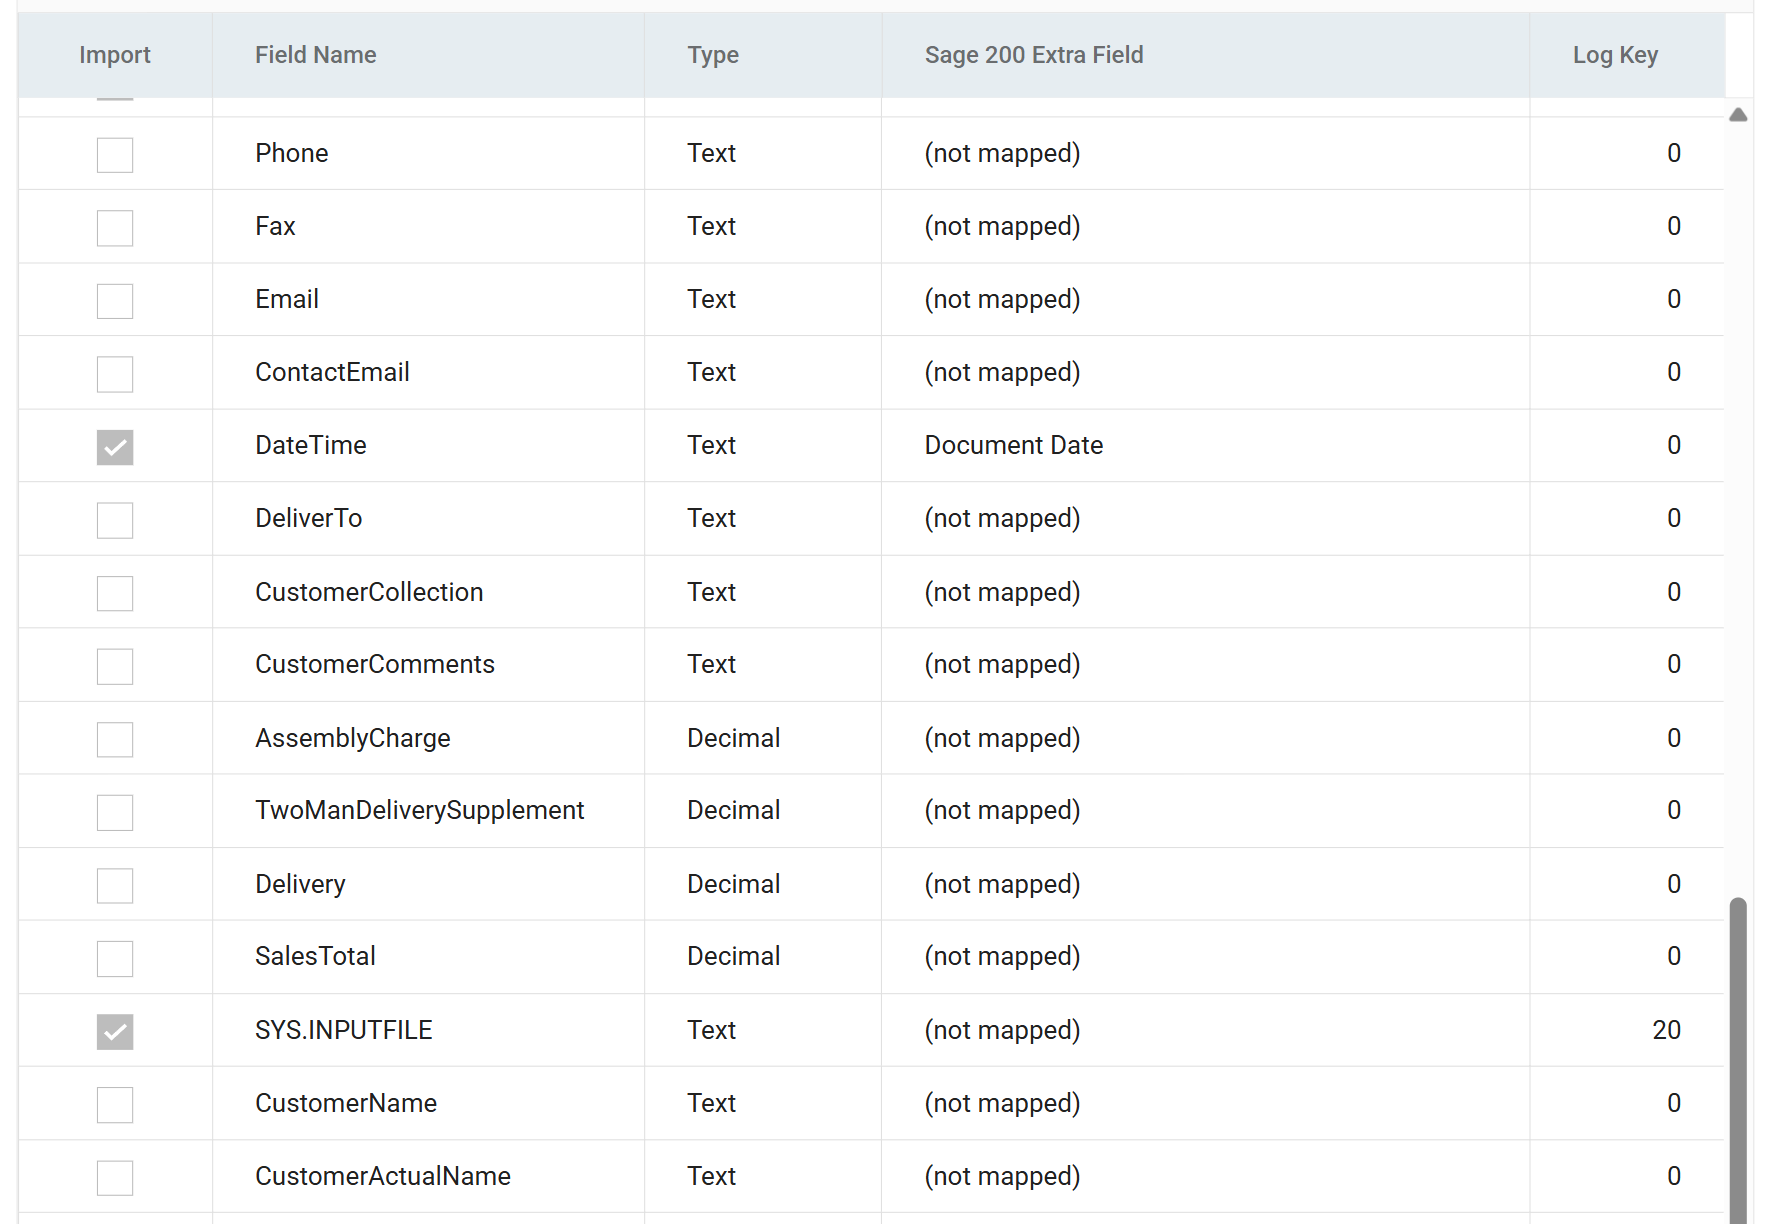Enable import for SalesTotal
The image size is (1770, 1224).
(115, 958)
